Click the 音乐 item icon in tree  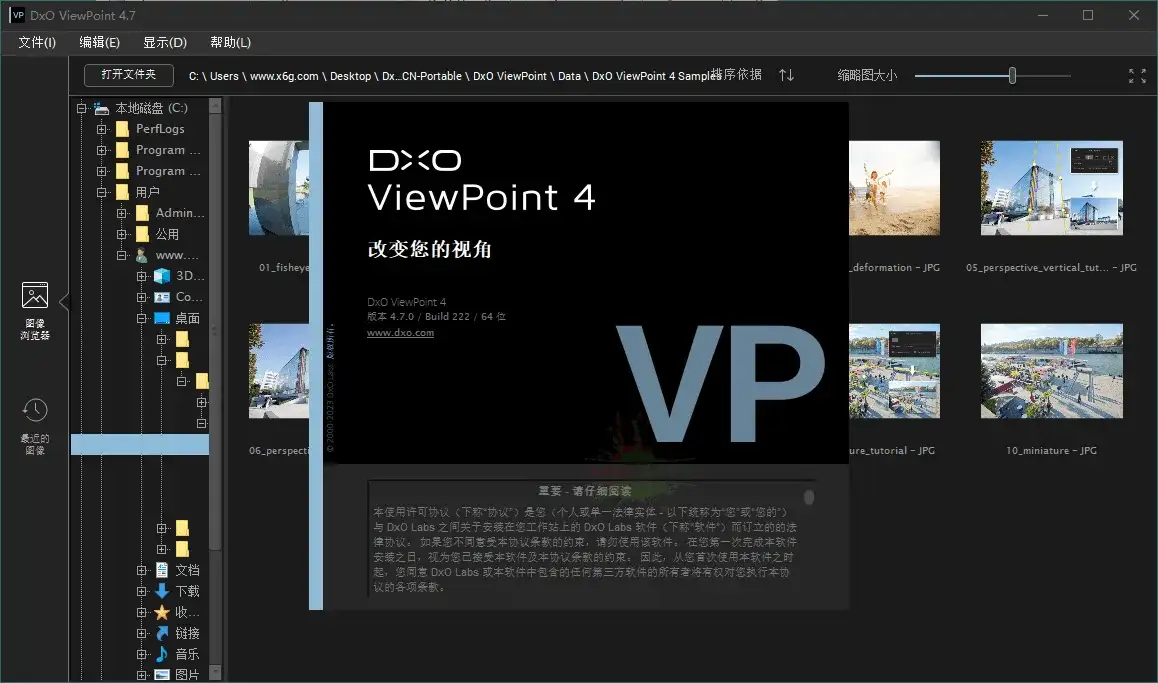click(160, 653)
